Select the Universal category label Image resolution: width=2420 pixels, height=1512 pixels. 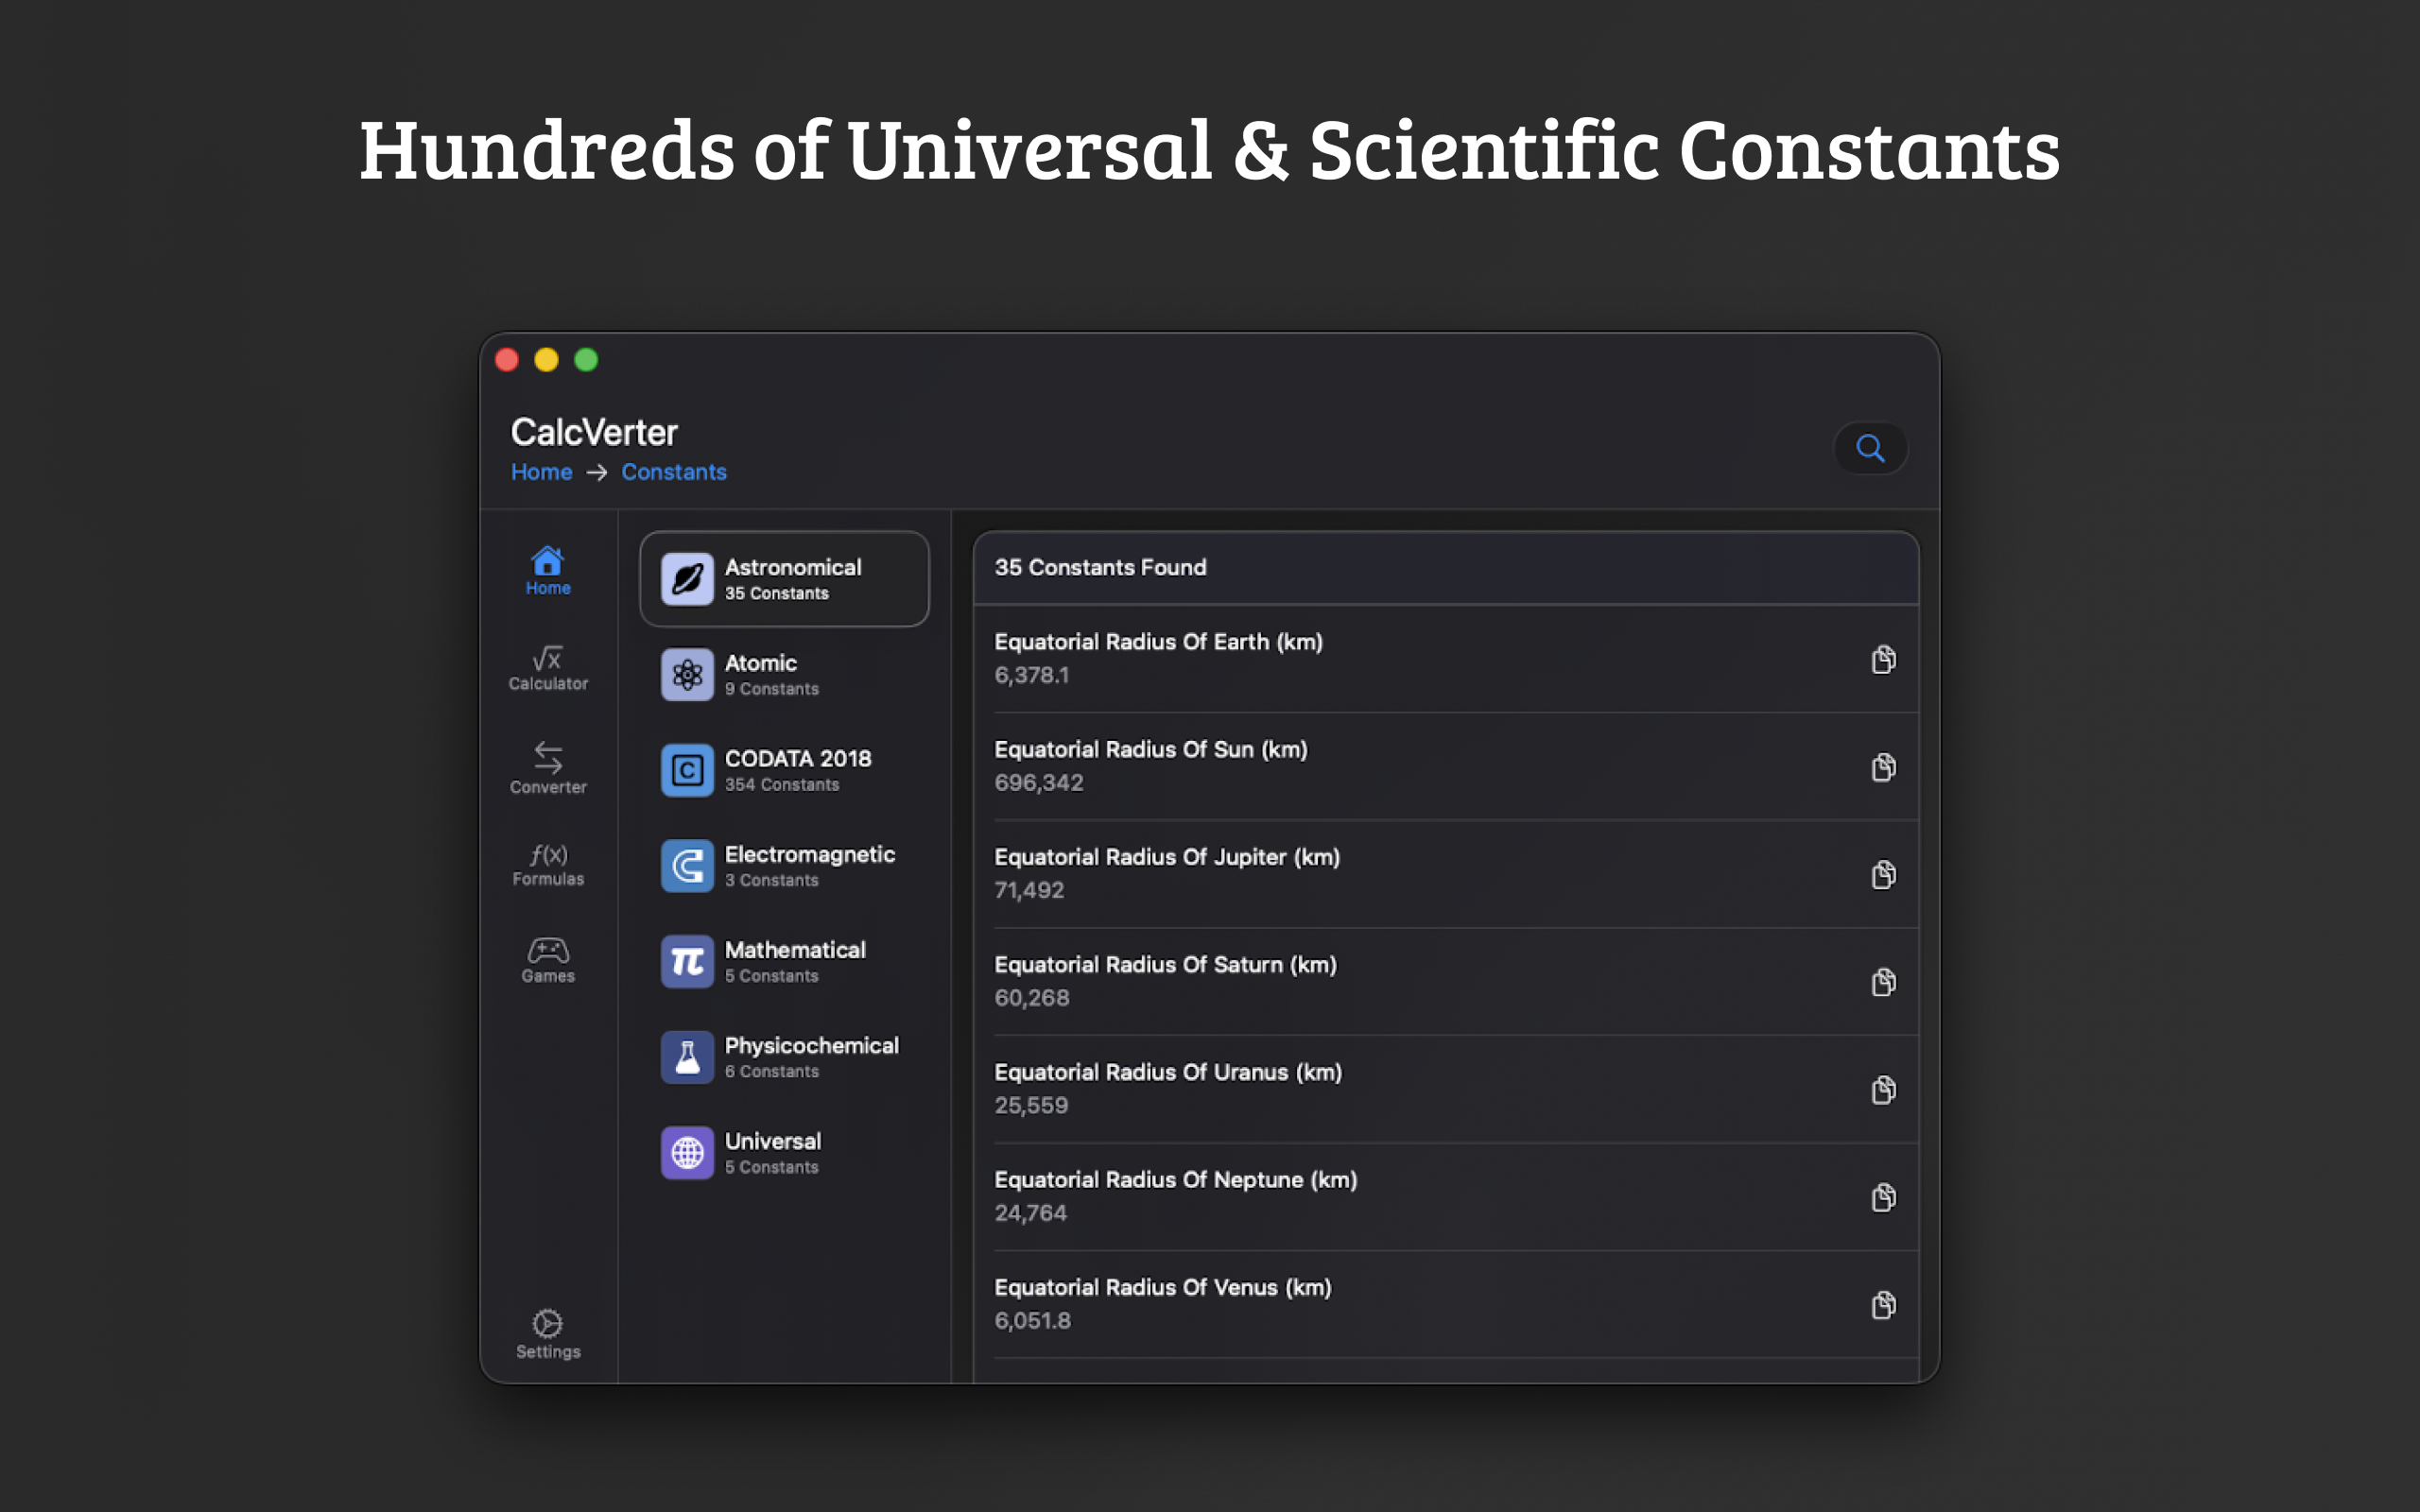click(773, 1141)
